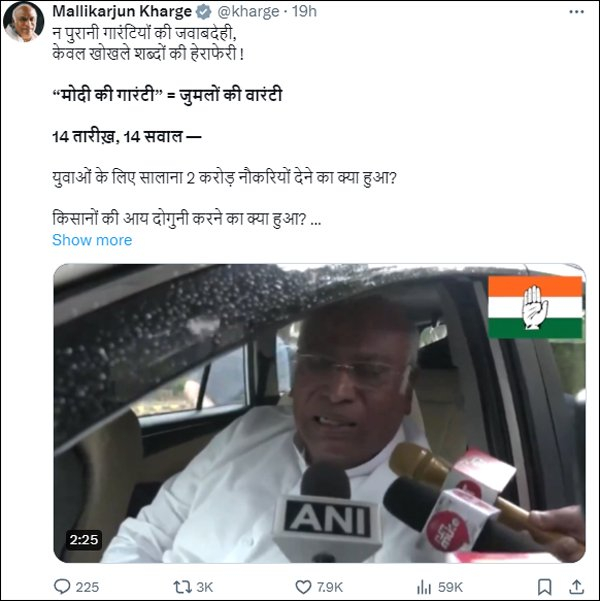Click the 3K reposts count
600x601 pixels.
(204, 587)
